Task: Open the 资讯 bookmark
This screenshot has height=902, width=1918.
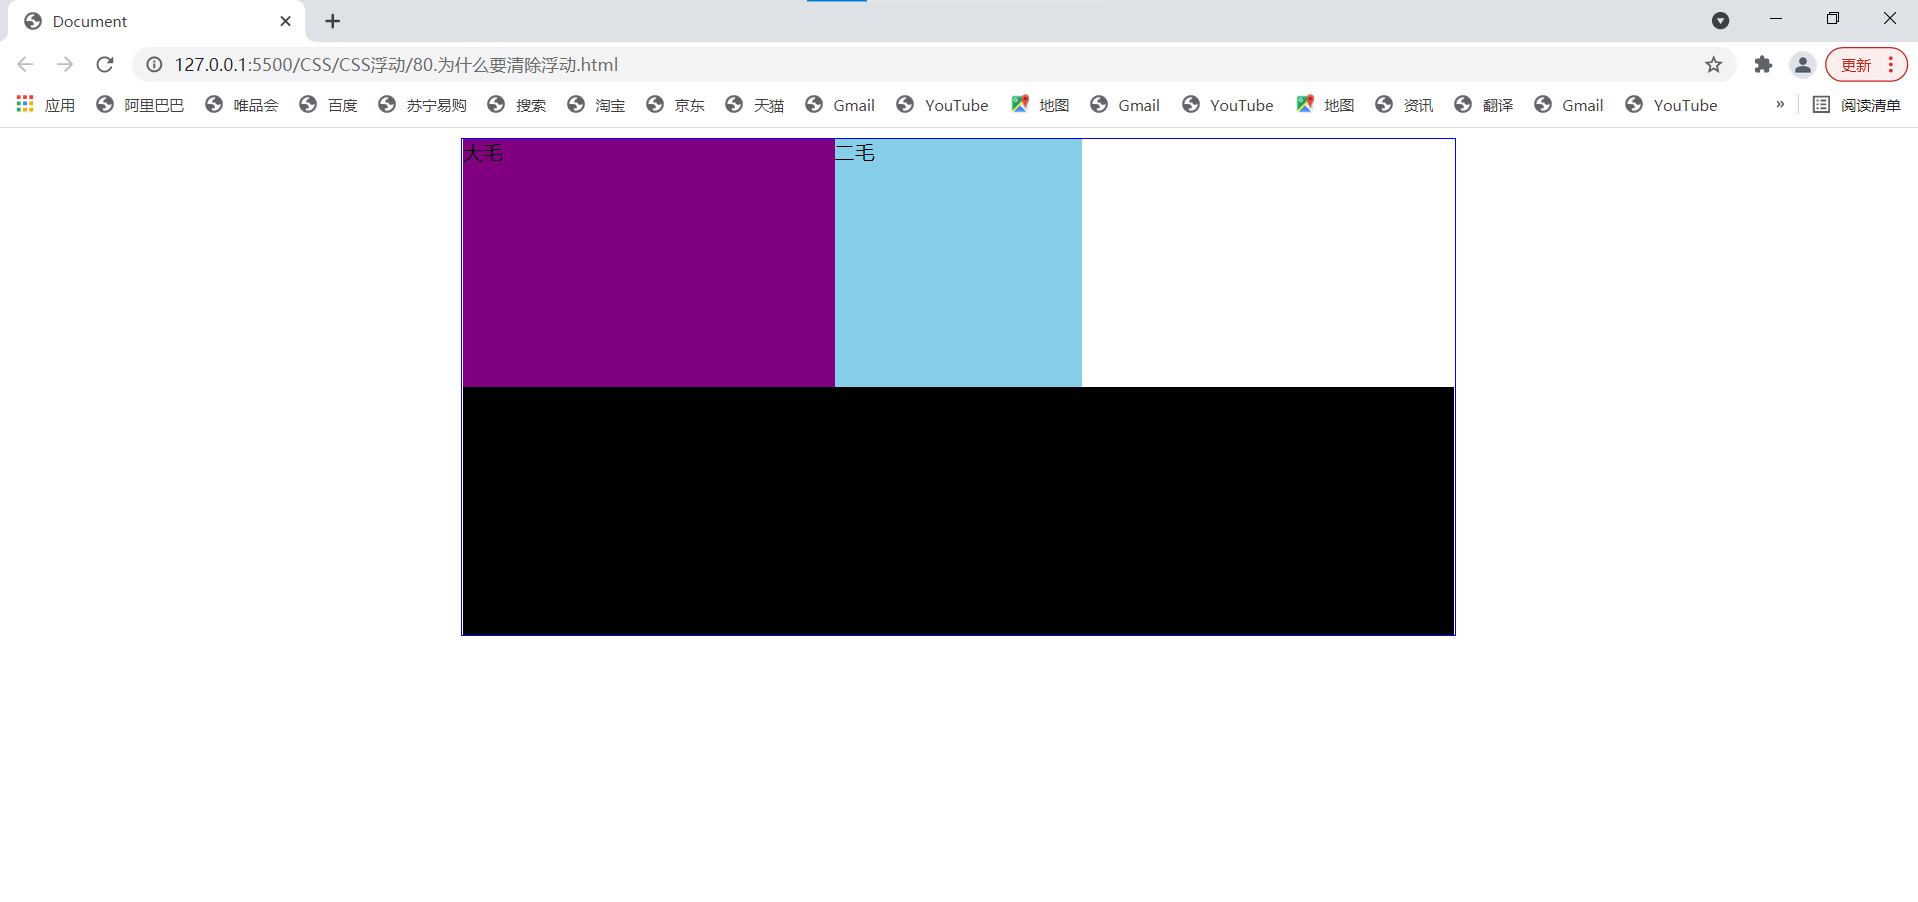Action: click(1404, 105)
